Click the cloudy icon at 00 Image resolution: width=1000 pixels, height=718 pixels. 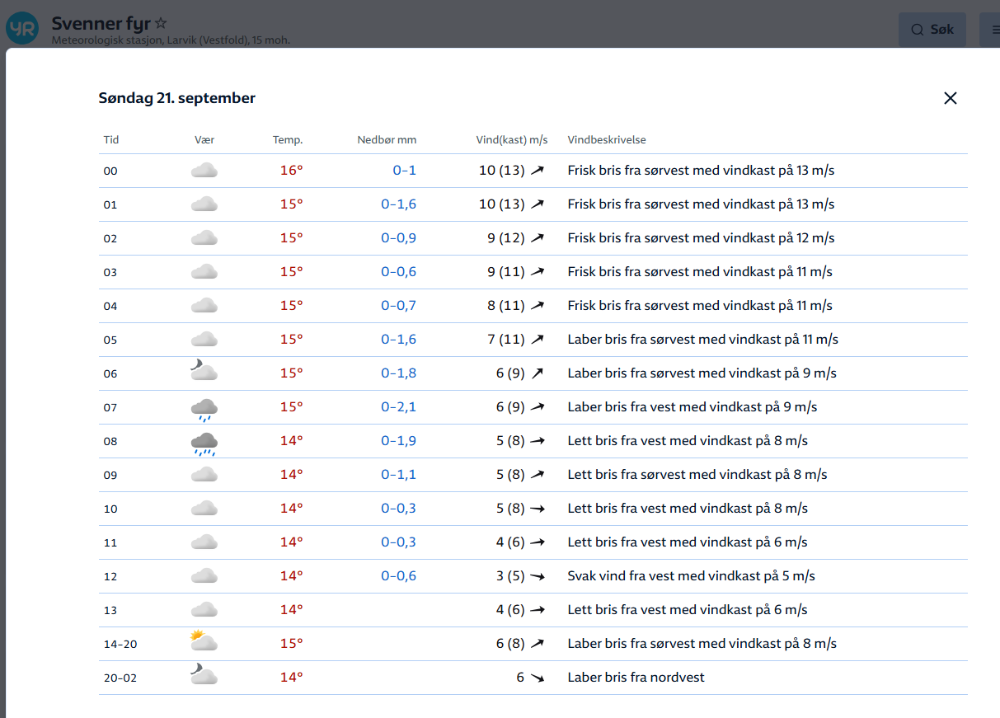click(x=204, y=171)
